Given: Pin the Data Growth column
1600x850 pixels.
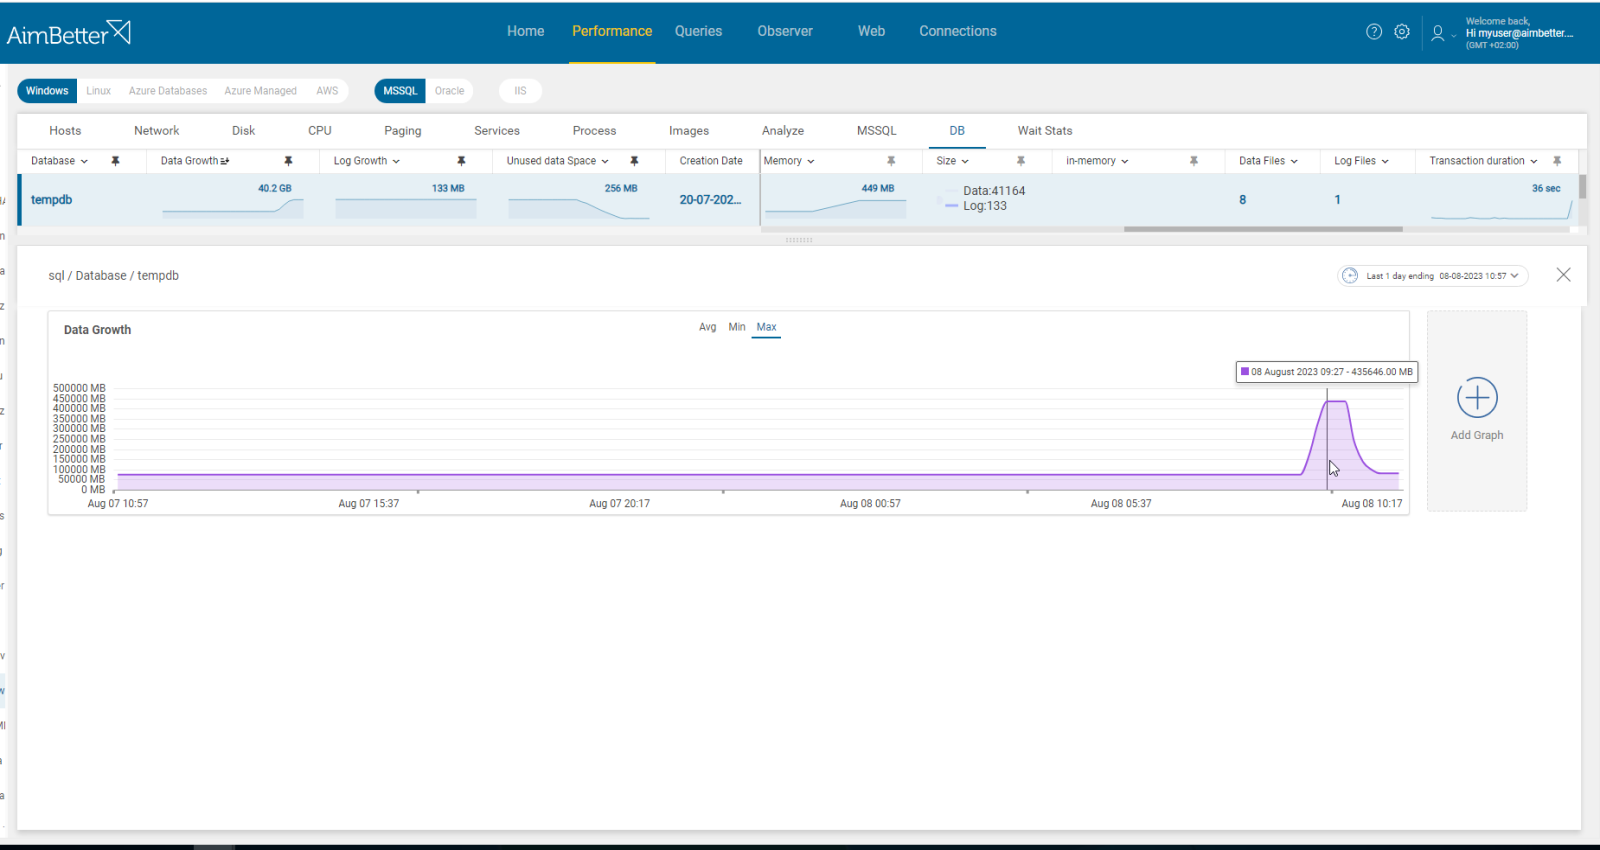Looking at the screenshot, I should pos(288,161).
